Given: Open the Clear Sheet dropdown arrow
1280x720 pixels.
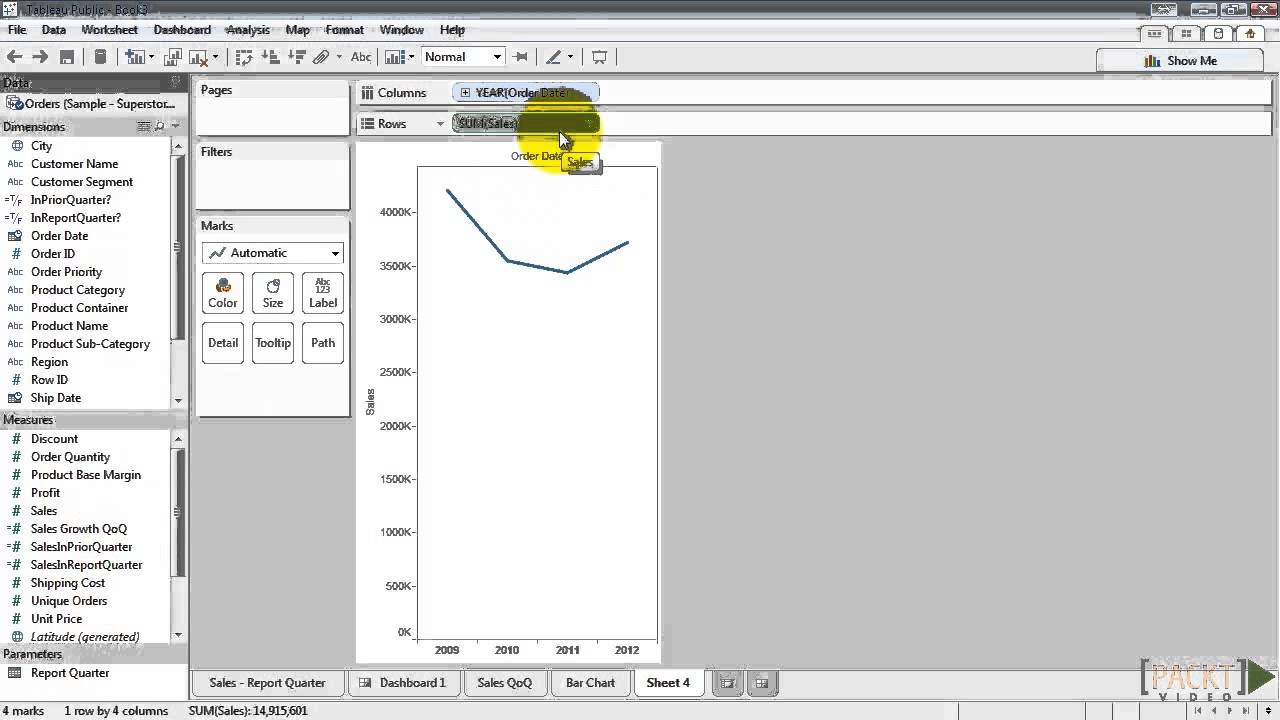Looking at the screenshot, I should [215, 57].
